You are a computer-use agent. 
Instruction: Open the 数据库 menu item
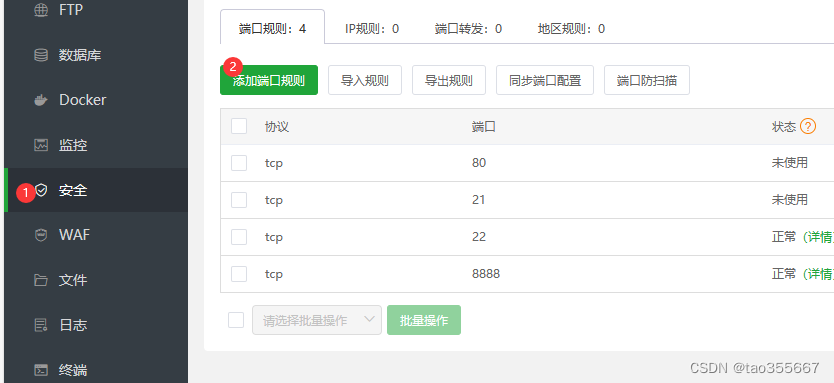tap(96, 55)
